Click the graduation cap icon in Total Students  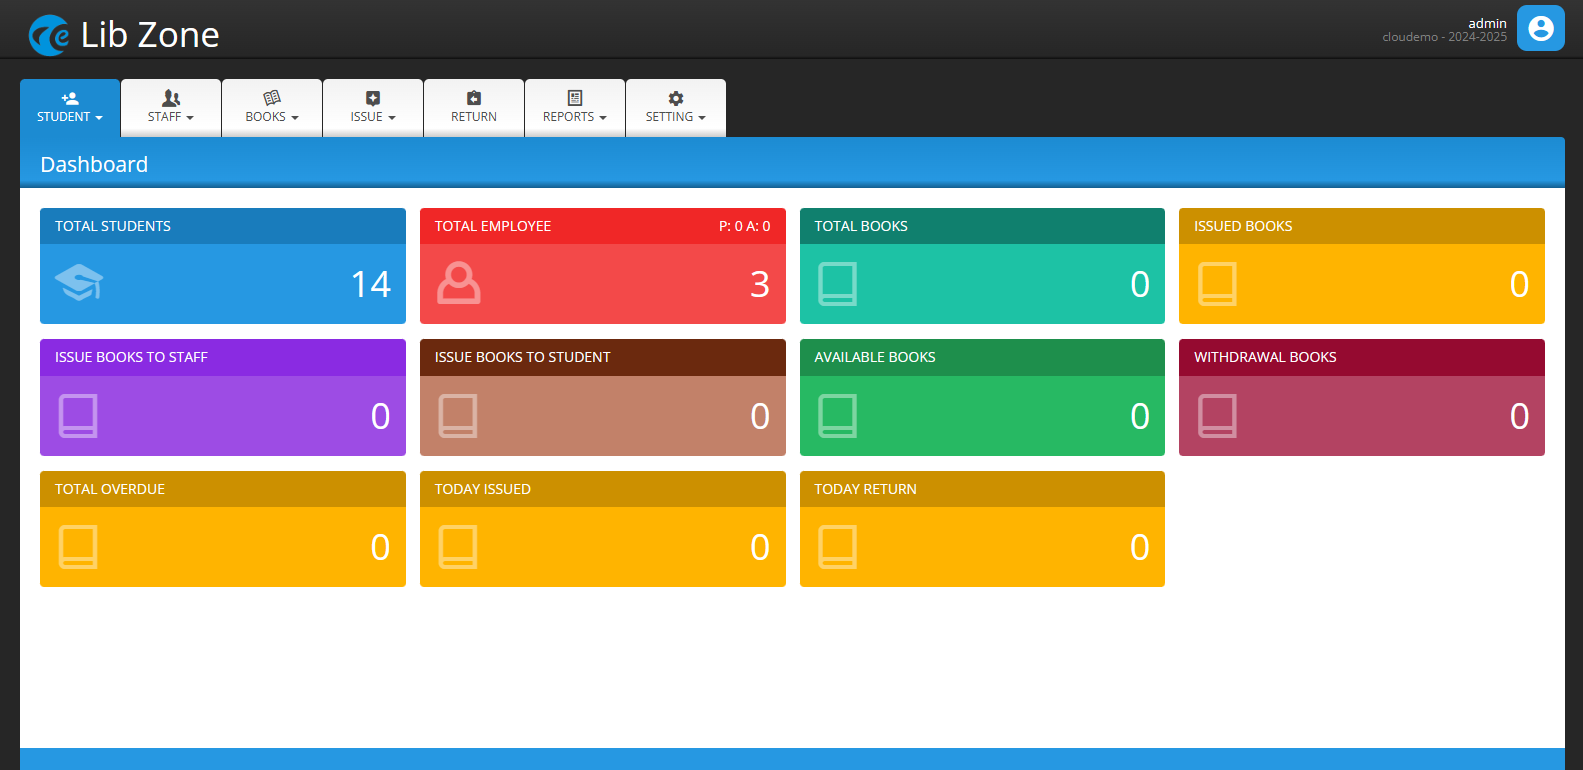point(79,283)
